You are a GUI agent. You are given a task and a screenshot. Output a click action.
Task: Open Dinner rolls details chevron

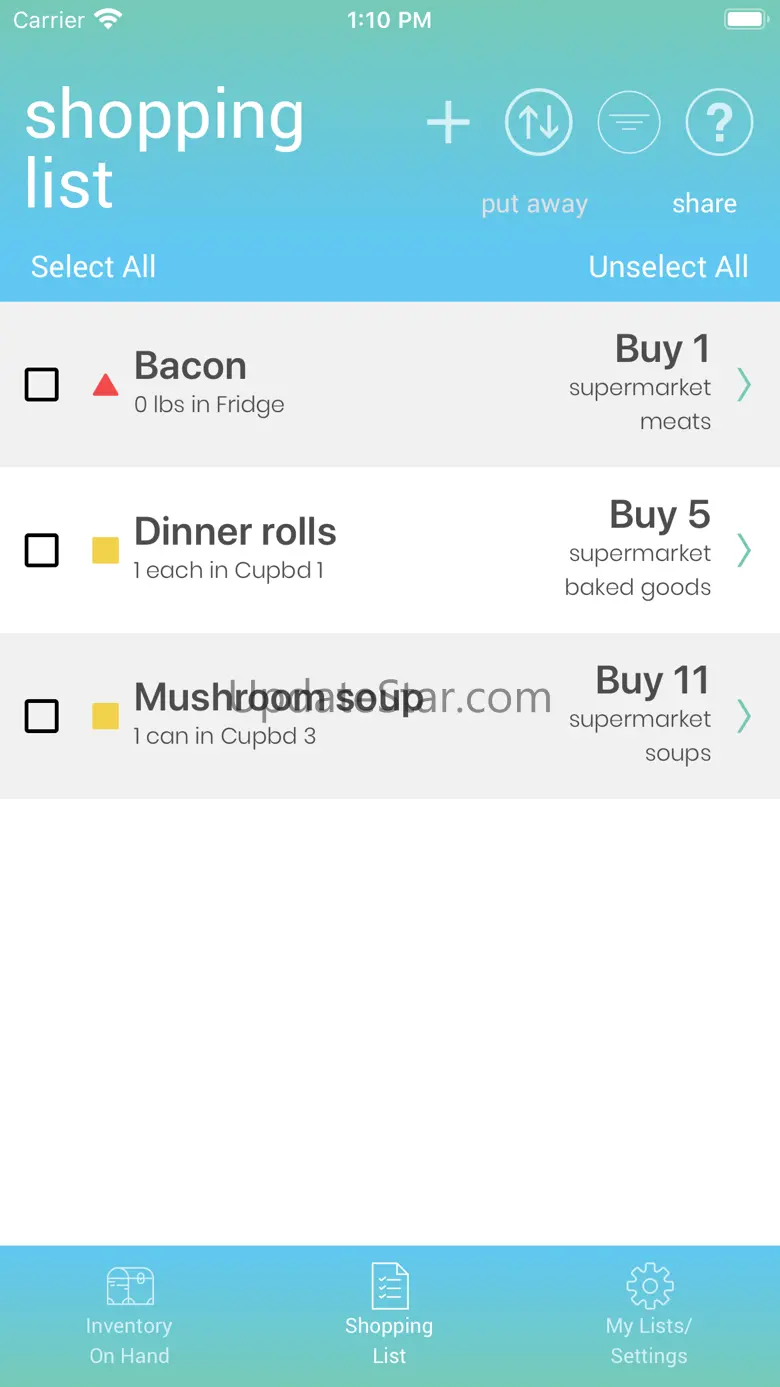tap(743, 550)
